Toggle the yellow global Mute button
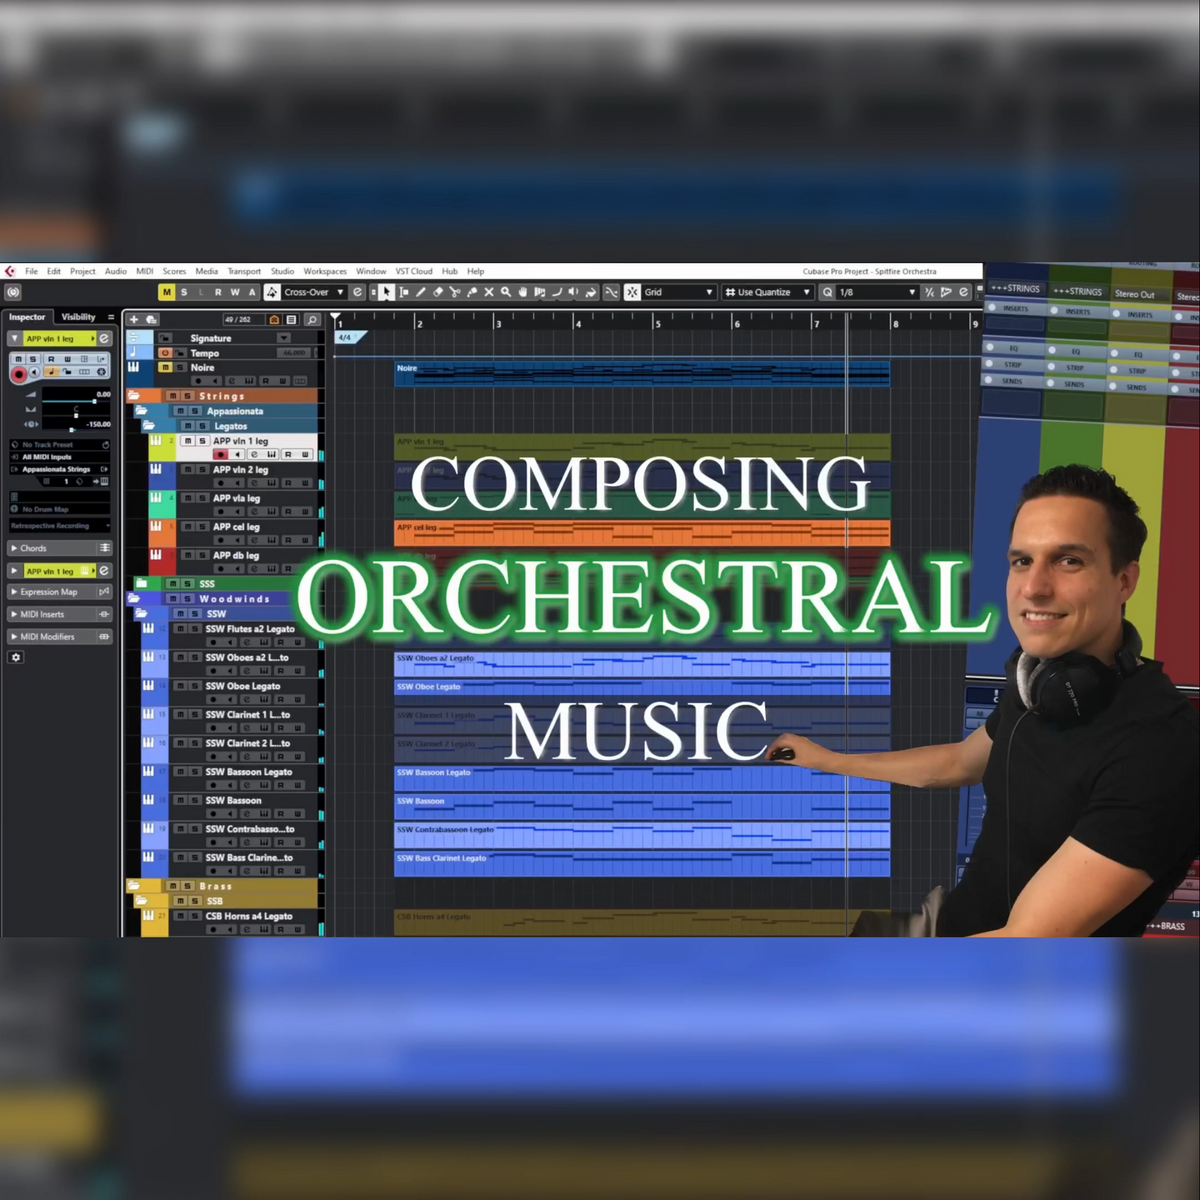The image size is (1200, 1200). point(166,292)
